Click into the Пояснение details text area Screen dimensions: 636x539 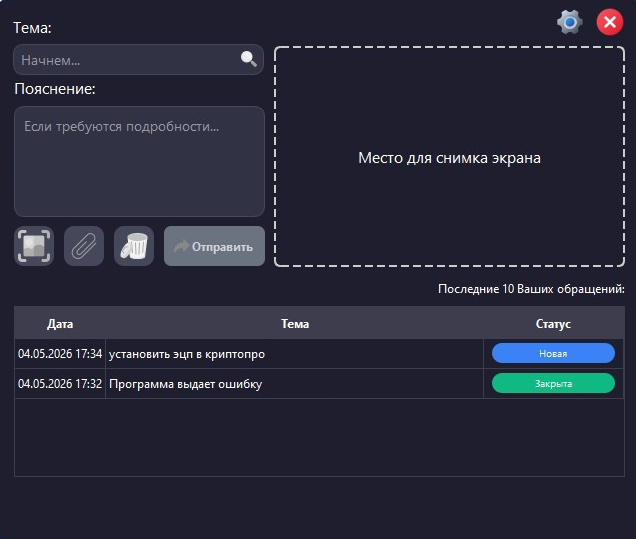(139, 161)
